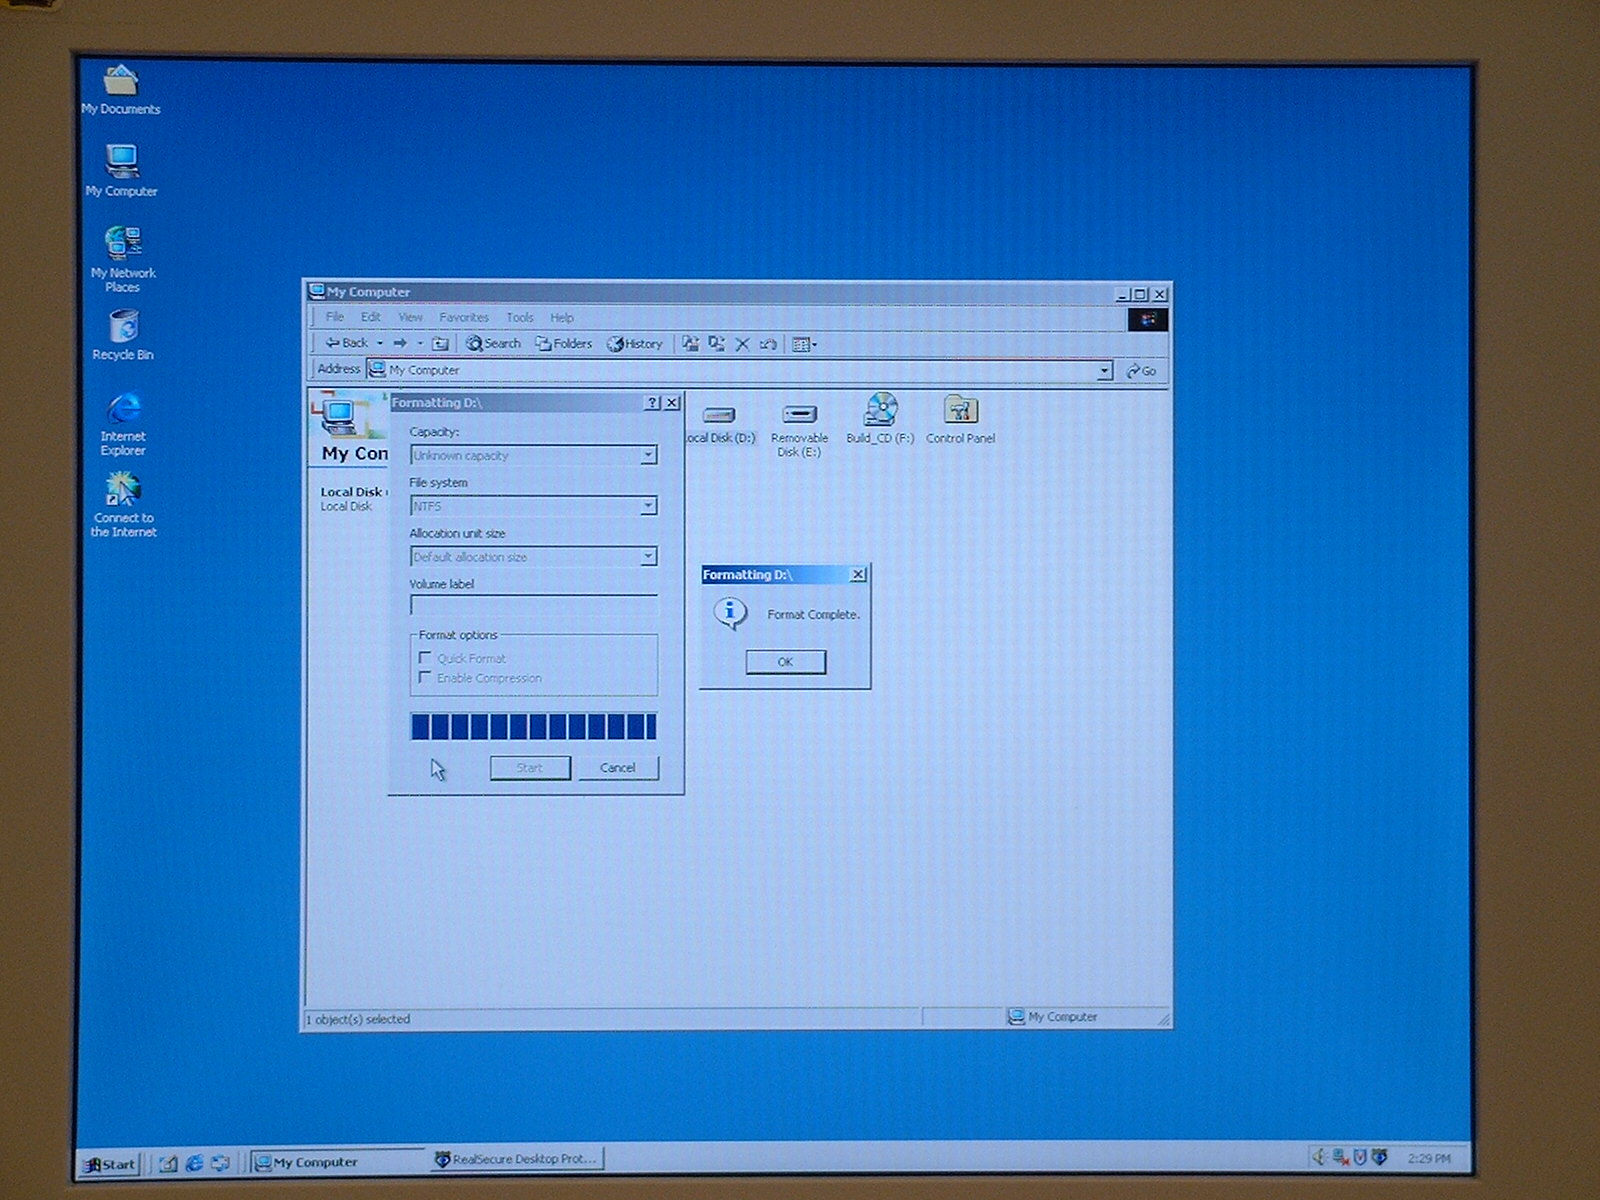Click the Volume label text field

533,606
